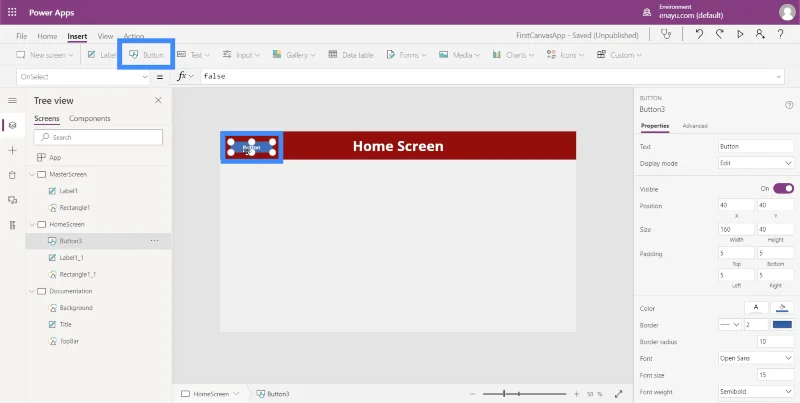Zoom in with the plus icon
The height and width of the screenshot is (403, 800).
577,394
